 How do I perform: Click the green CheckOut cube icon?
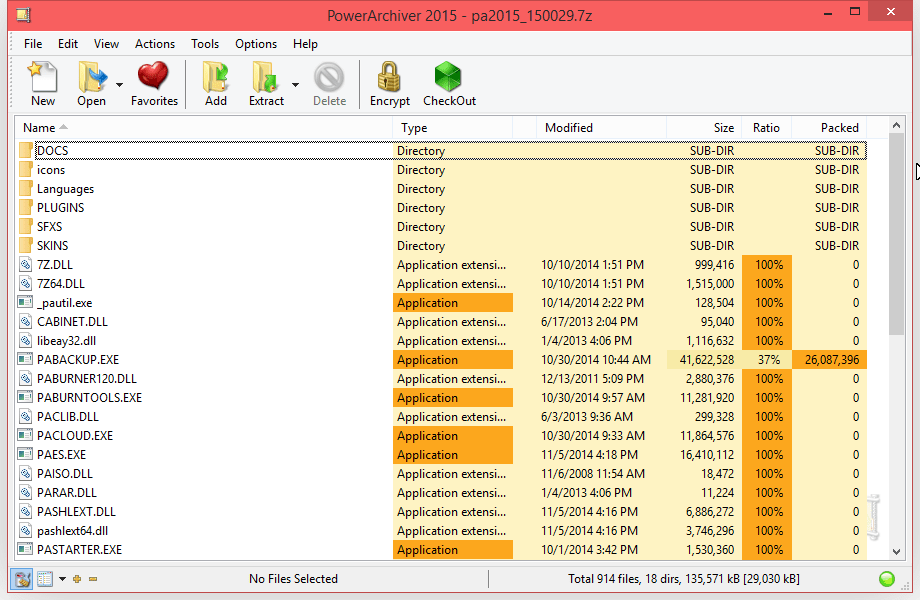[x=449, y=77]
